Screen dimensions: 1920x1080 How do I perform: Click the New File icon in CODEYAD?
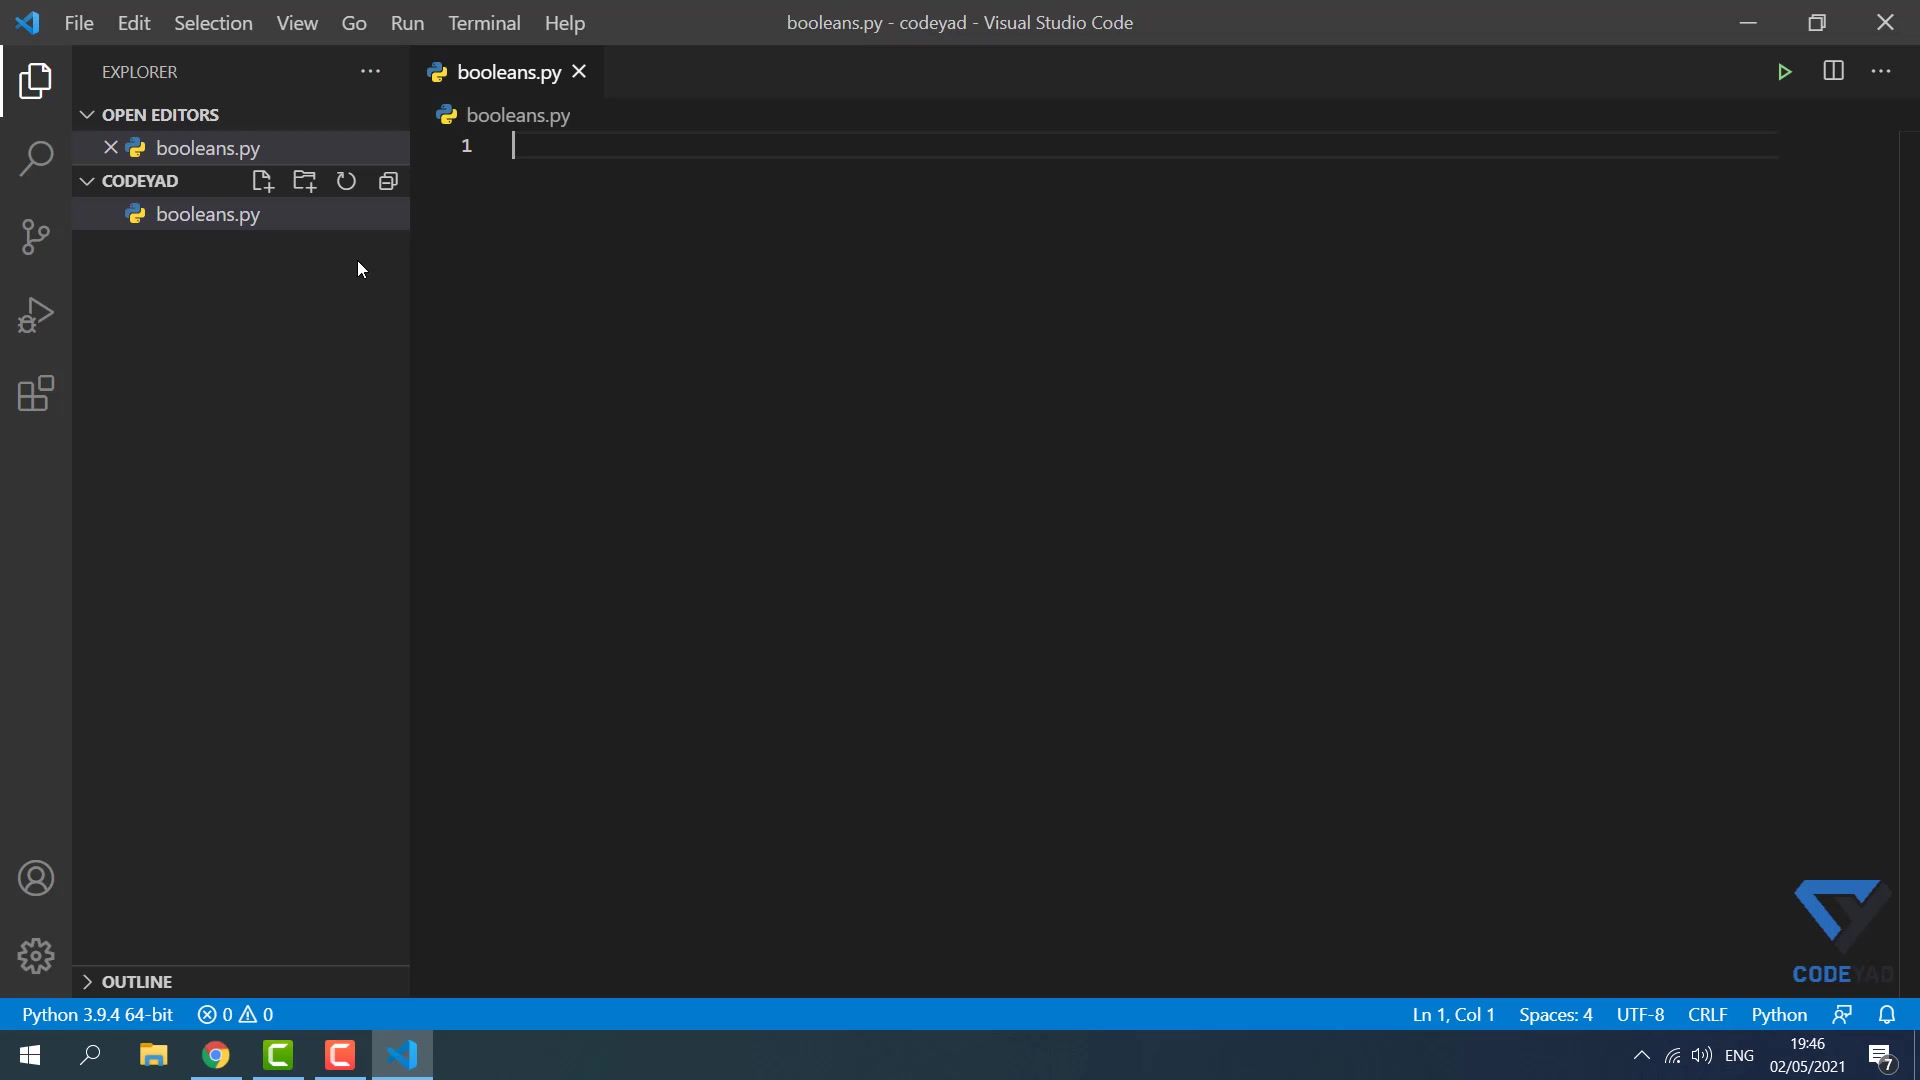(x=262, y=181)
